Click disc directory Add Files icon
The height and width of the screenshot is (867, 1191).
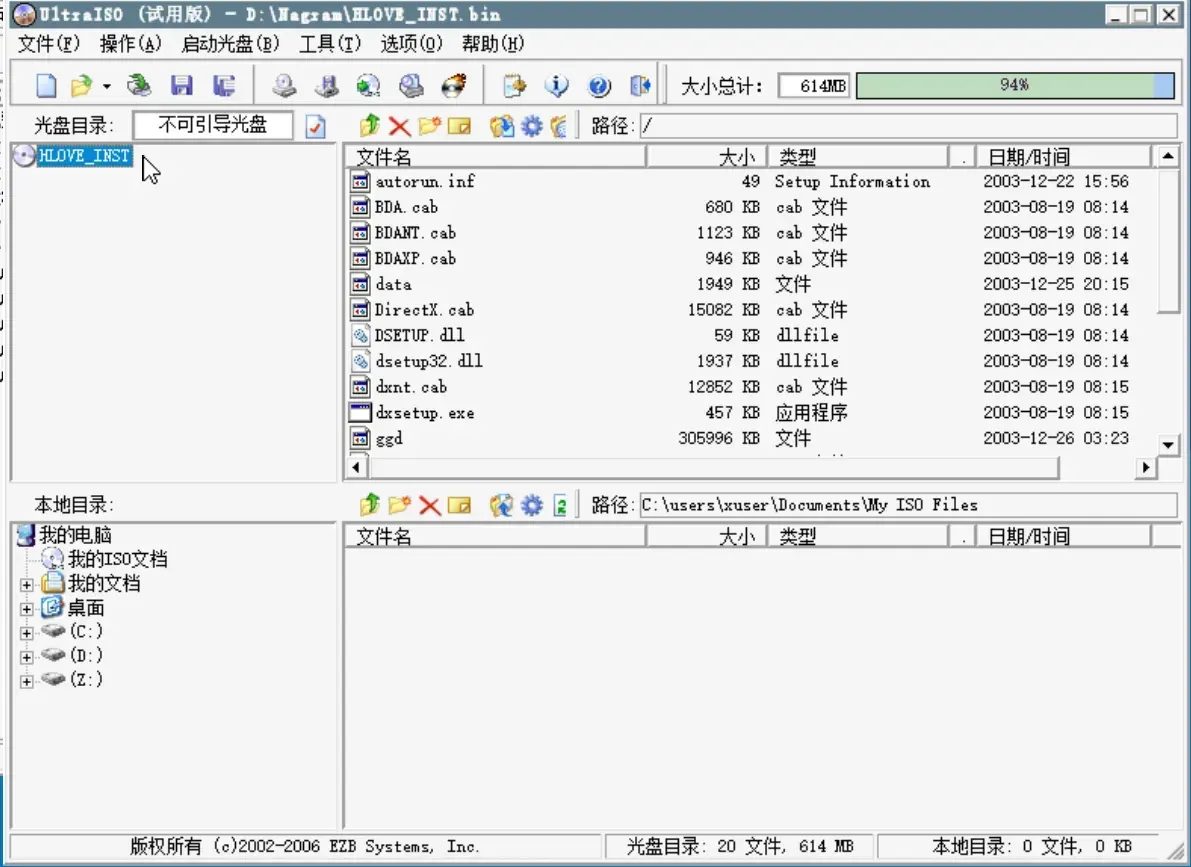click(x=501, y=125)
